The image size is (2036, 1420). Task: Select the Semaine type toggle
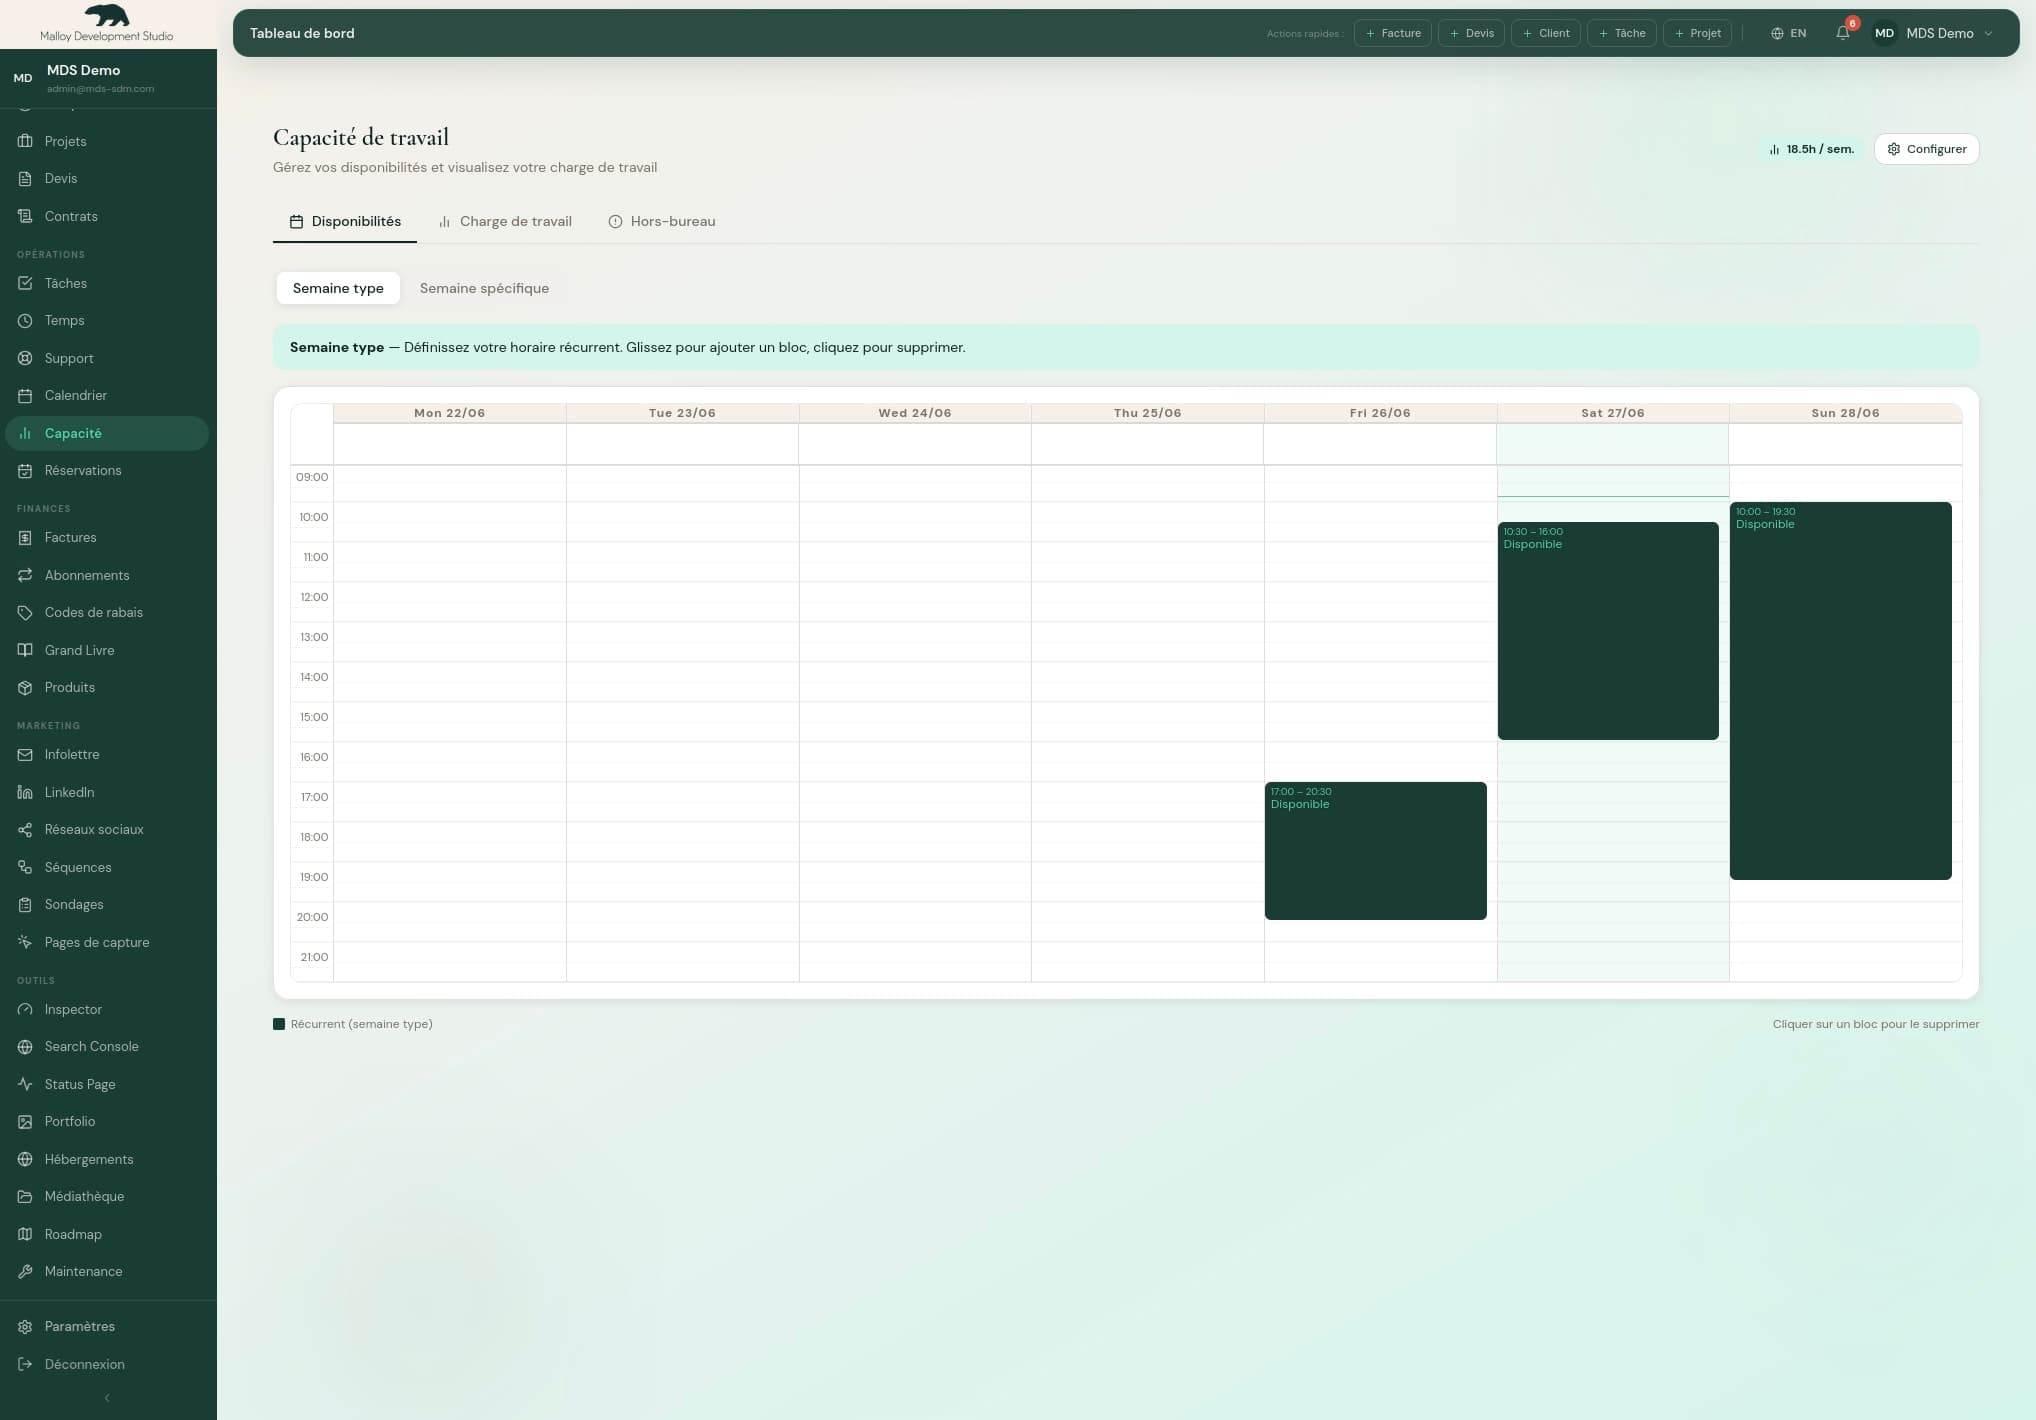[x=338, y=288]
